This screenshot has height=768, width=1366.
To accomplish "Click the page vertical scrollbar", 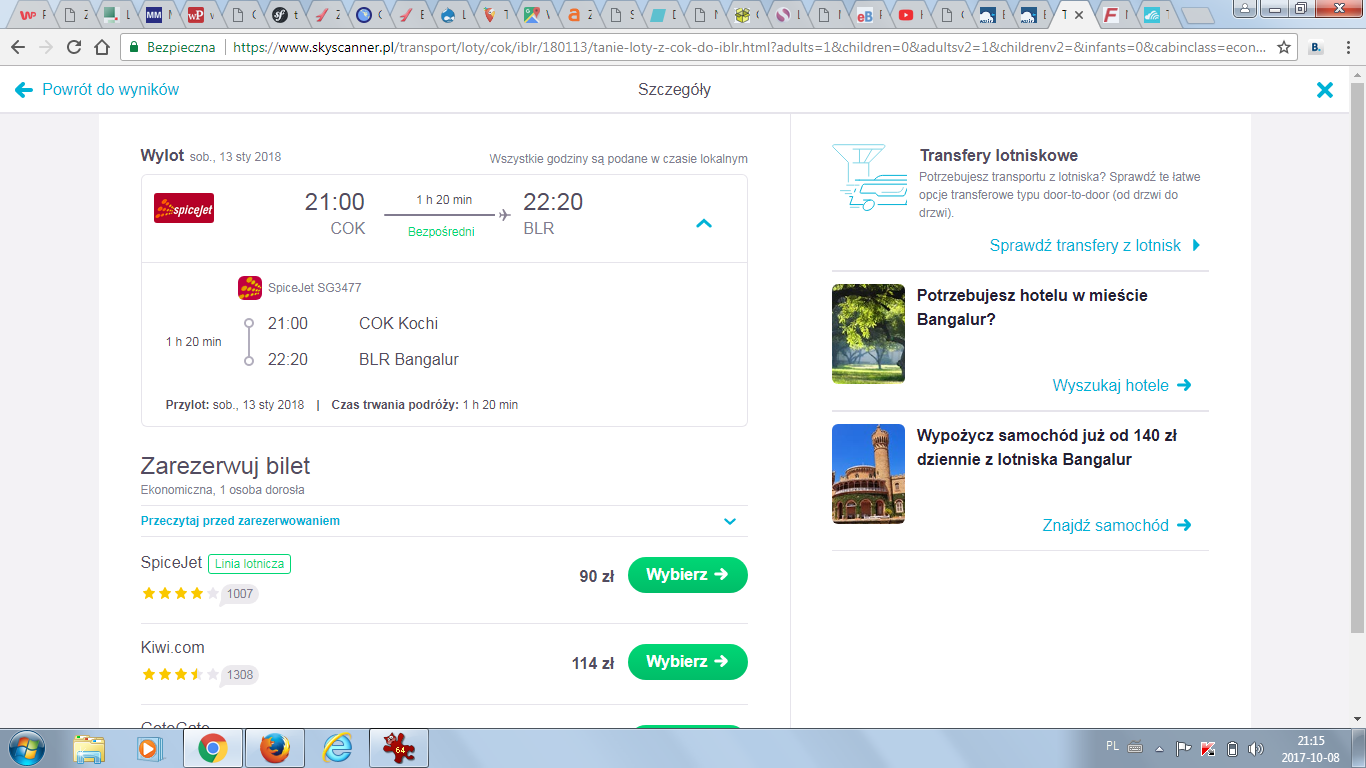I will click(1357, 360).
